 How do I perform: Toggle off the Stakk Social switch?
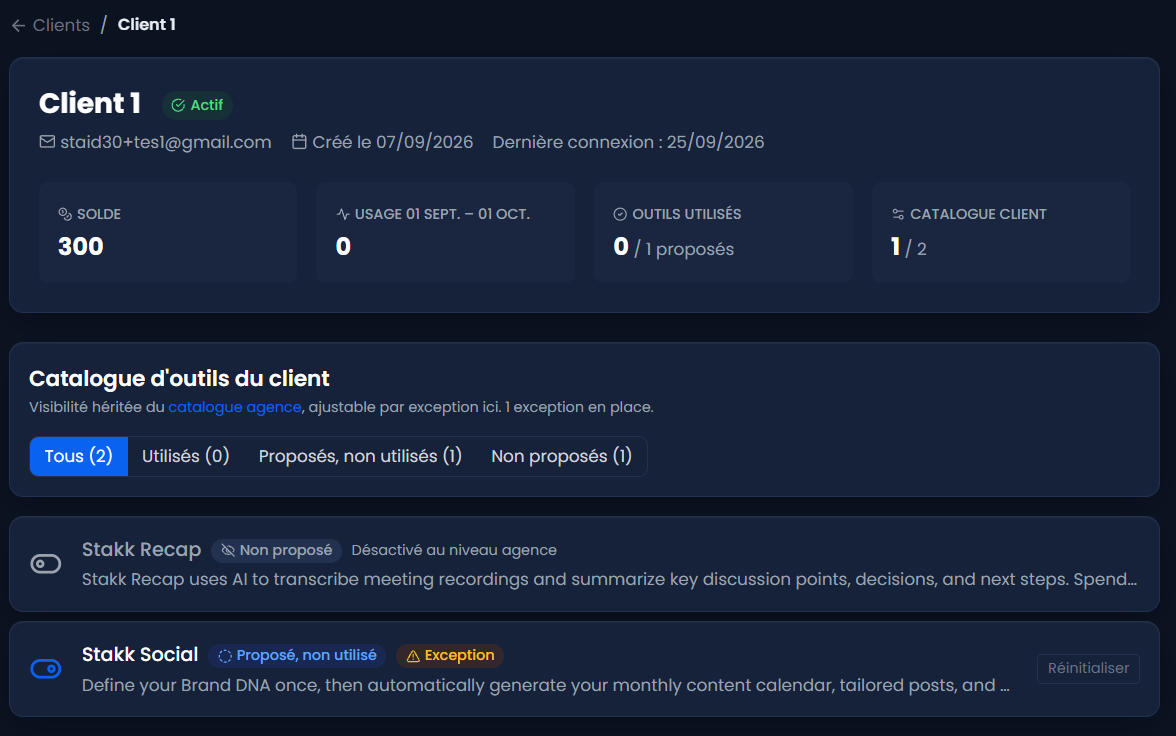tap(46, 668)
